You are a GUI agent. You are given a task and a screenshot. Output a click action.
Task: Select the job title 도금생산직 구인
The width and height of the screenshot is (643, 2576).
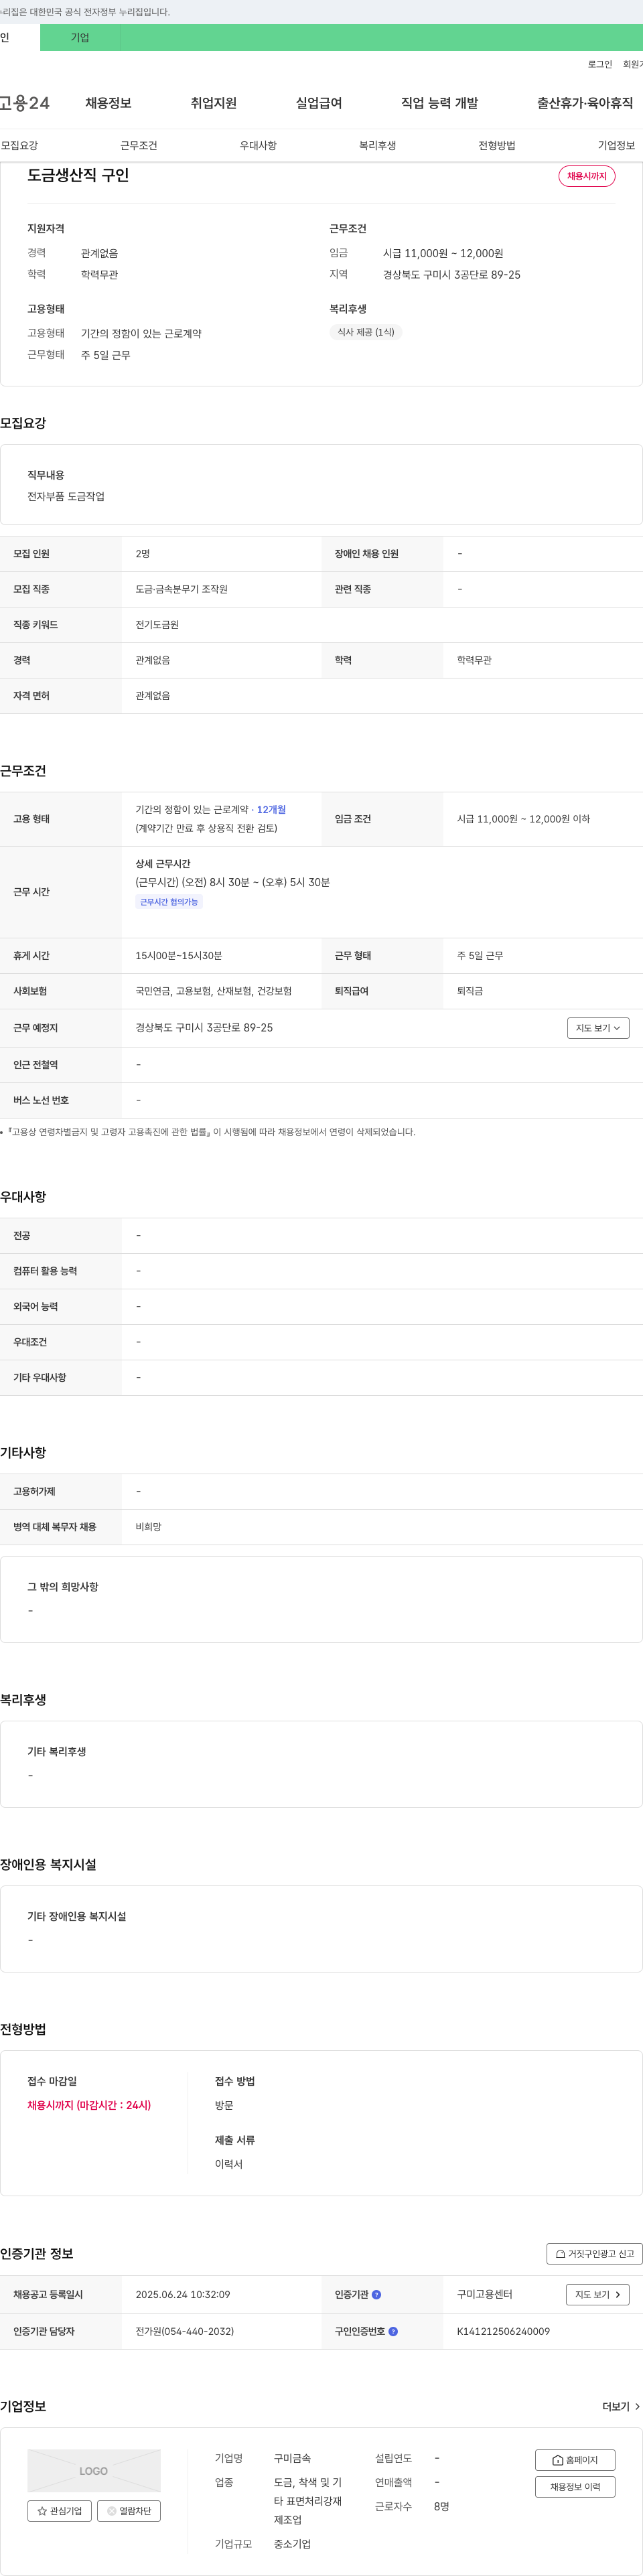coord(78,175)
